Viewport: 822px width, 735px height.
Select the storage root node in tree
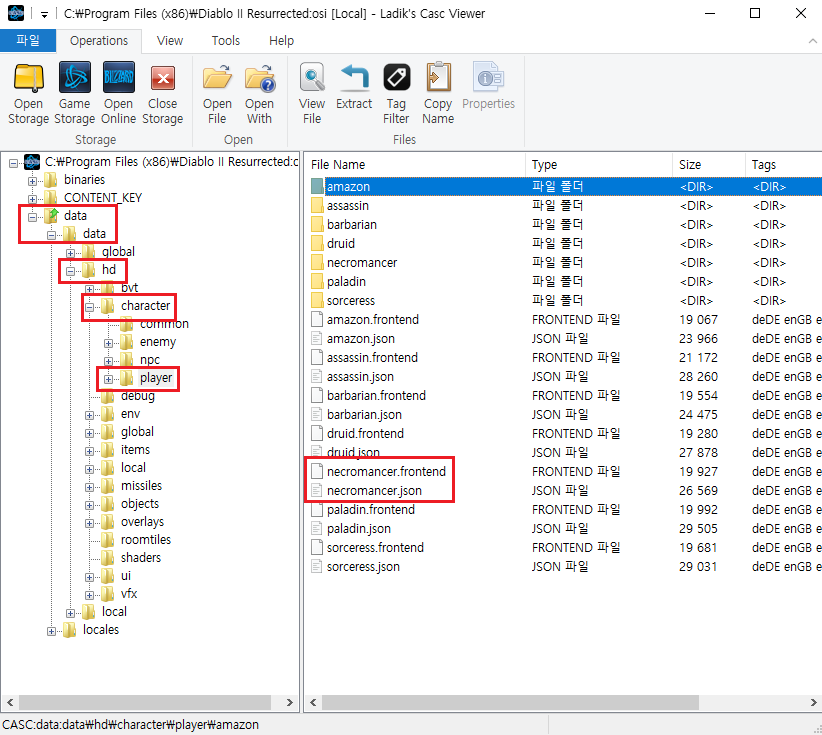coord(171,161)
